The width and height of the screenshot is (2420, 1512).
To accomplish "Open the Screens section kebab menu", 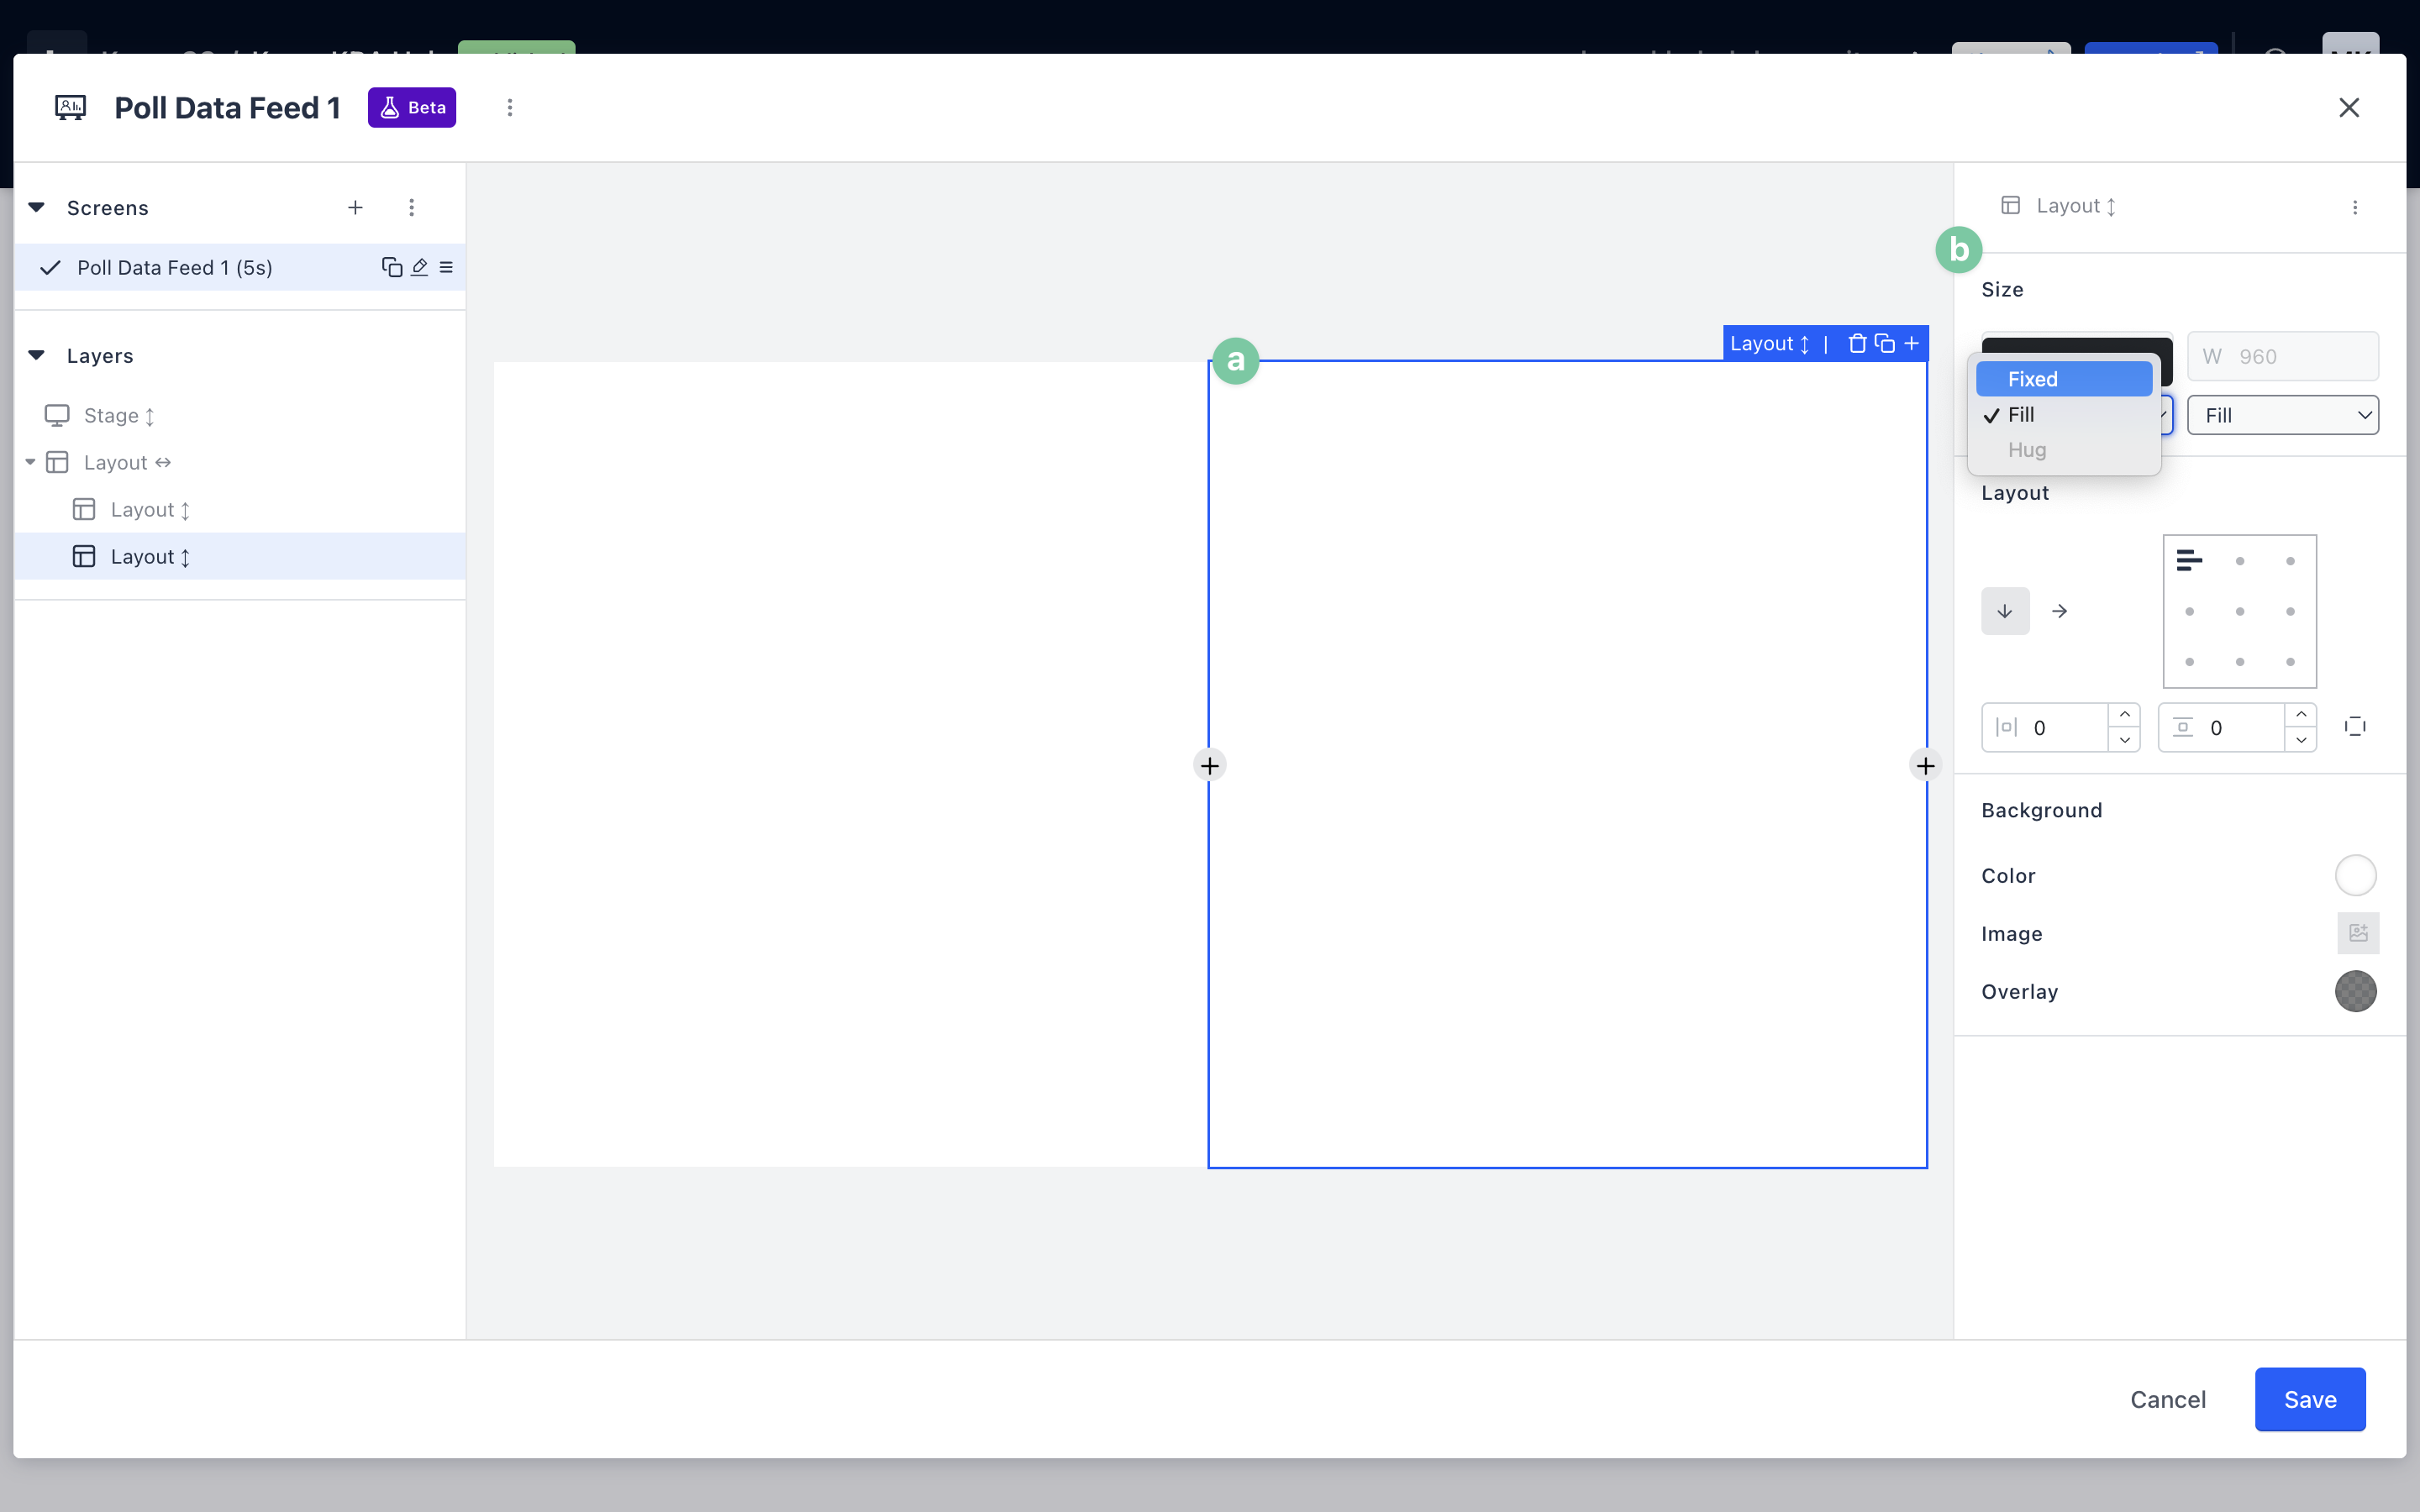I will [411, 207].
